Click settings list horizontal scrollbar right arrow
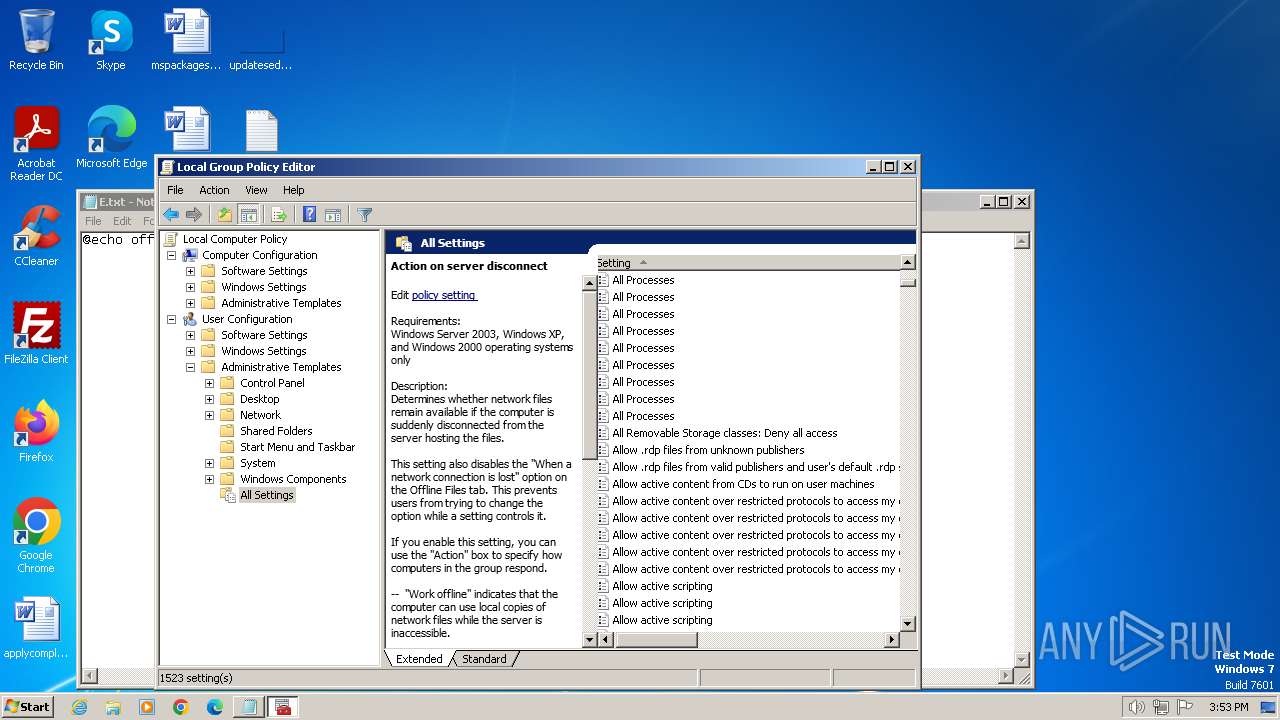The image size is (1280, 720). point(892,639)
